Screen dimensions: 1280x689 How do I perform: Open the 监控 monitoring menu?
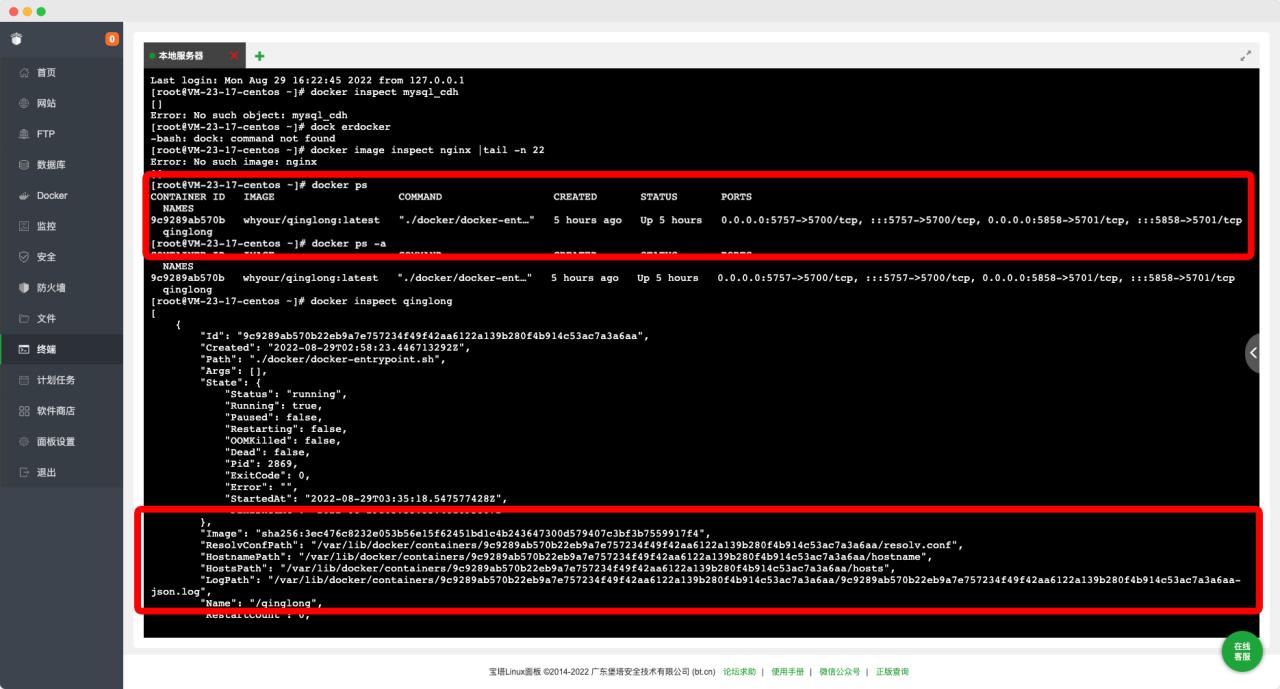coord(61,226)
